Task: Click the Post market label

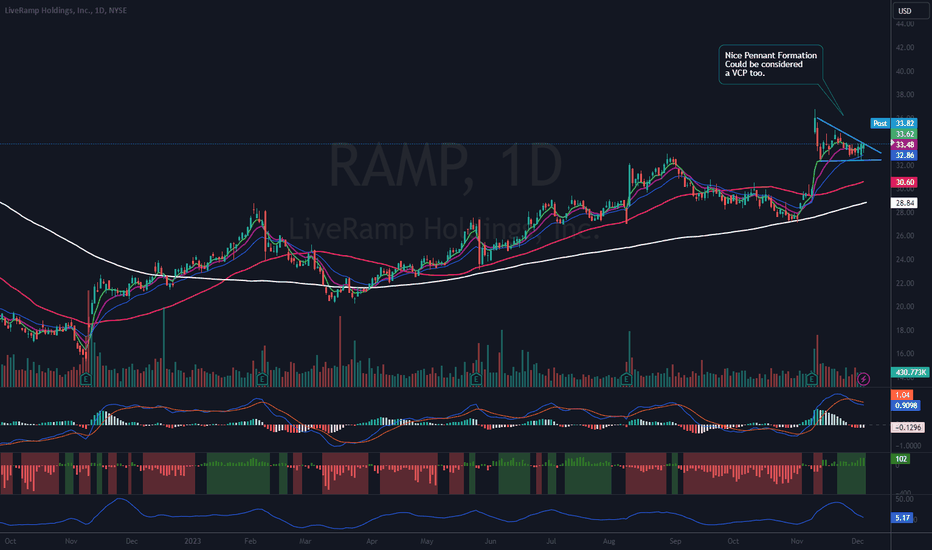Action: point(880,123)
